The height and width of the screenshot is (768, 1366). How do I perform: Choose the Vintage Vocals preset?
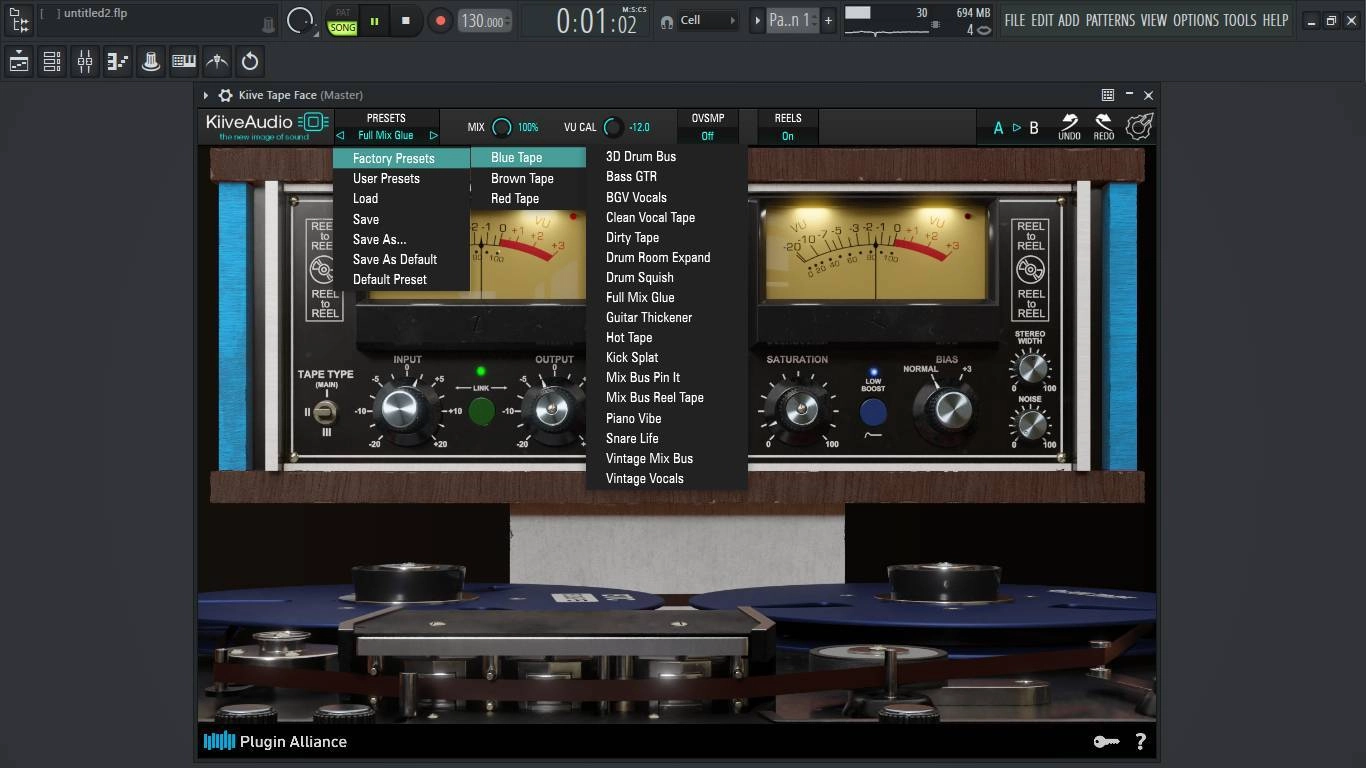pos(667,478)
